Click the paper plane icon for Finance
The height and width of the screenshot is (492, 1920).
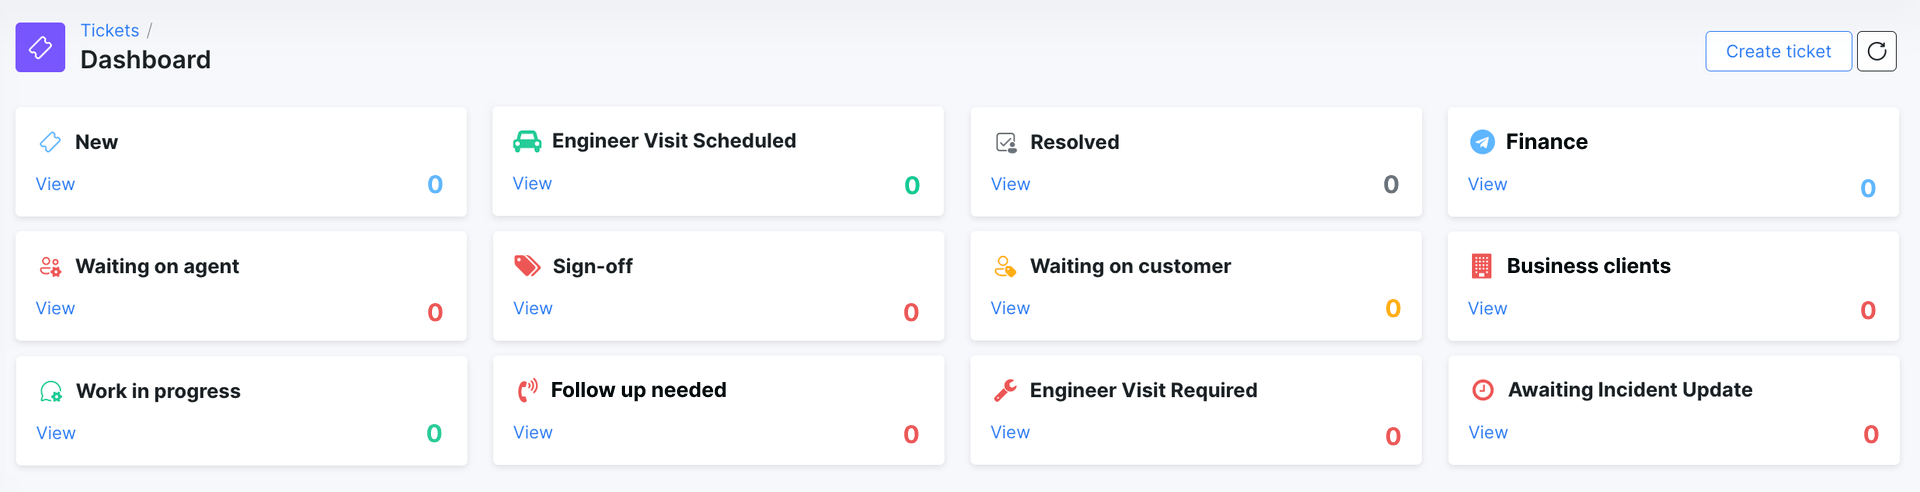point(1482,142)
